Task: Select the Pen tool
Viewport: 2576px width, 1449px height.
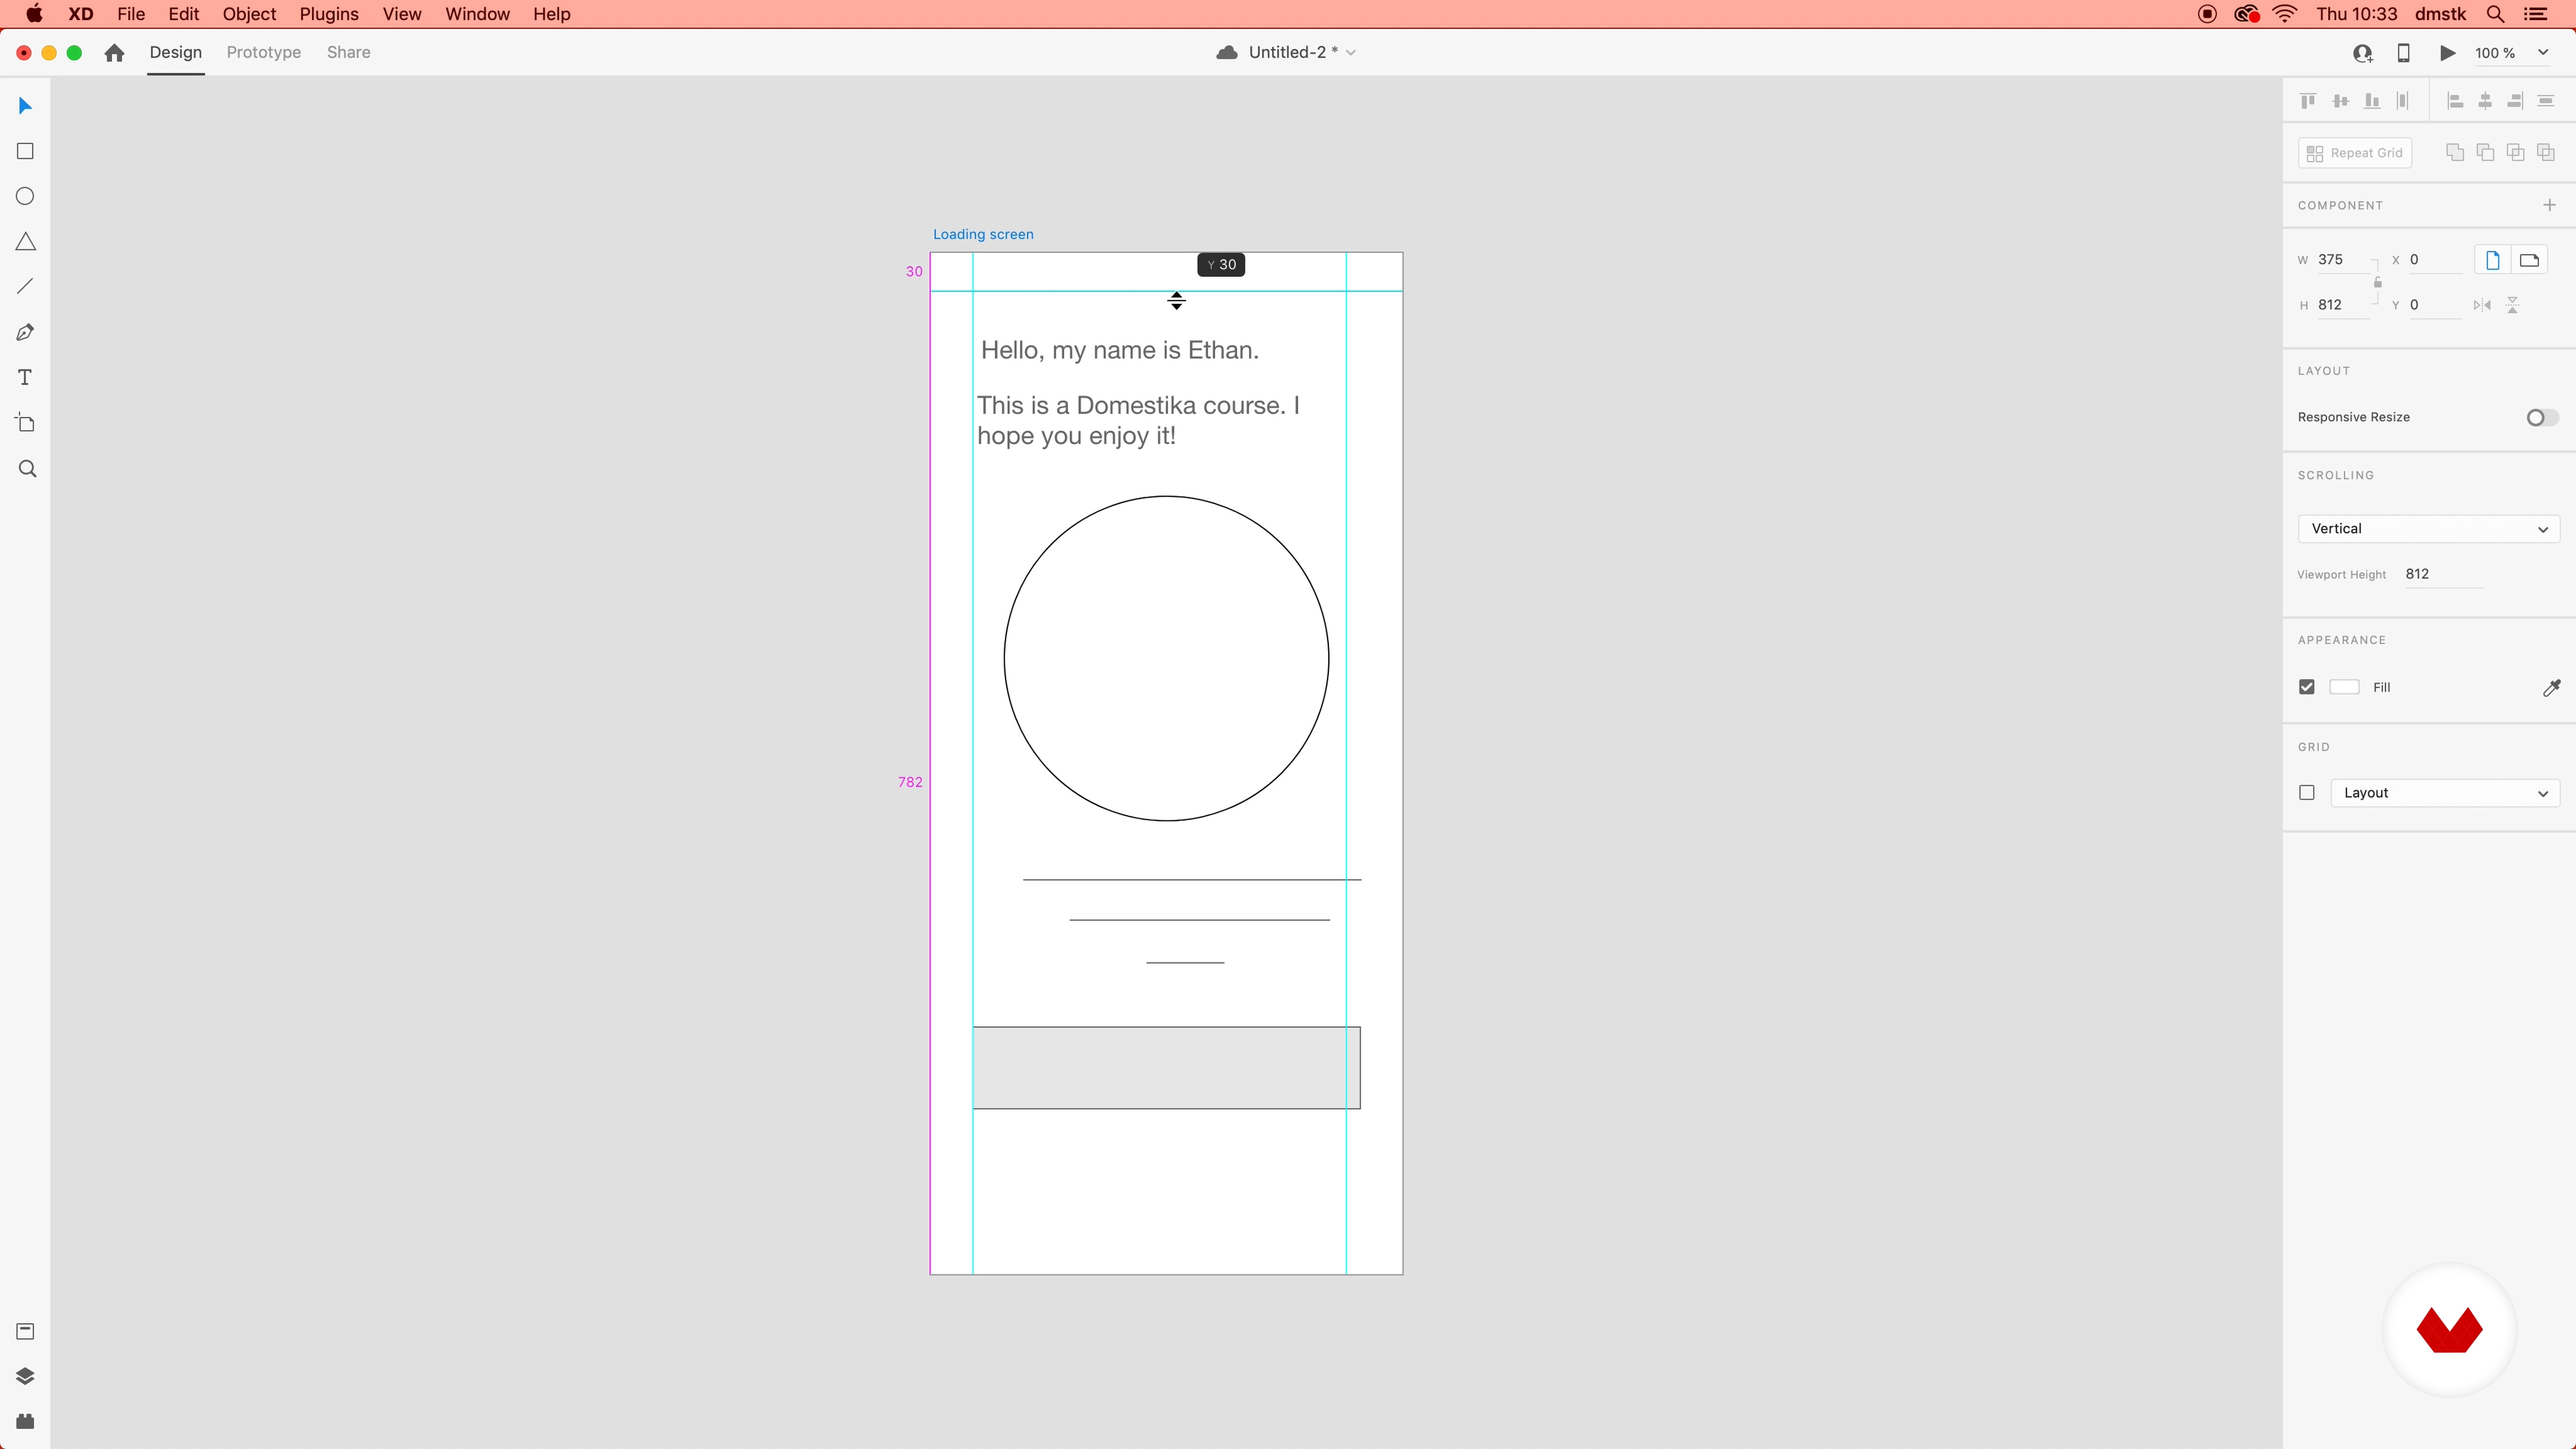Action: [25, 332]
